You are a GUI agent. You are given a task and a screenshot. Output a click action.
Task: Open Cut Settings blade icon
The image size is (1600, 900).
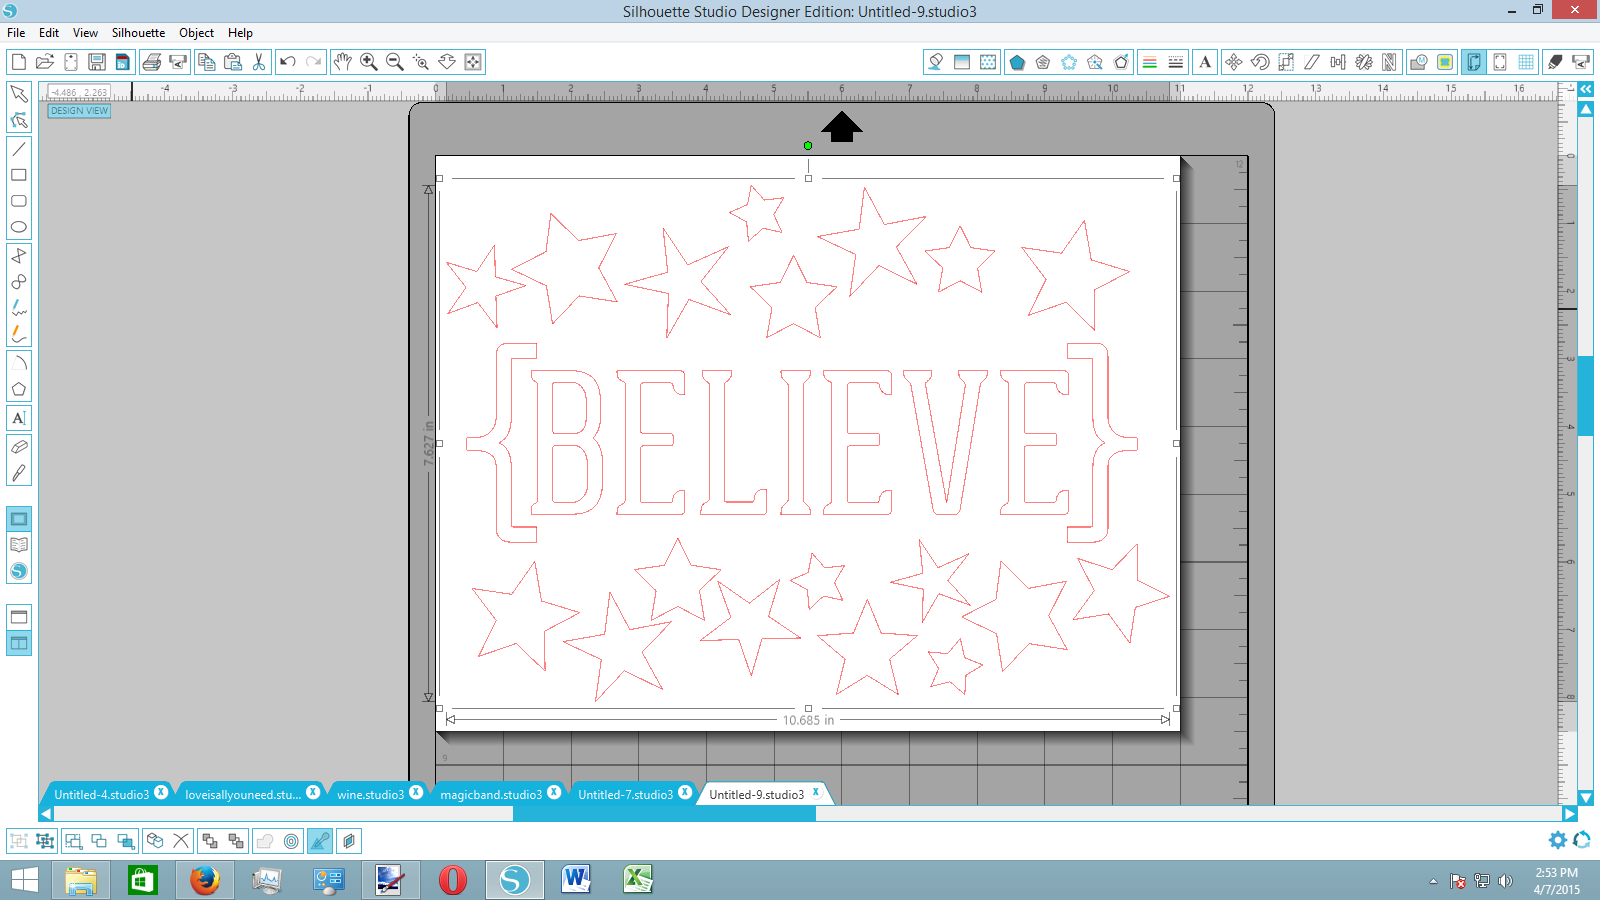(x=1555, y=62)
